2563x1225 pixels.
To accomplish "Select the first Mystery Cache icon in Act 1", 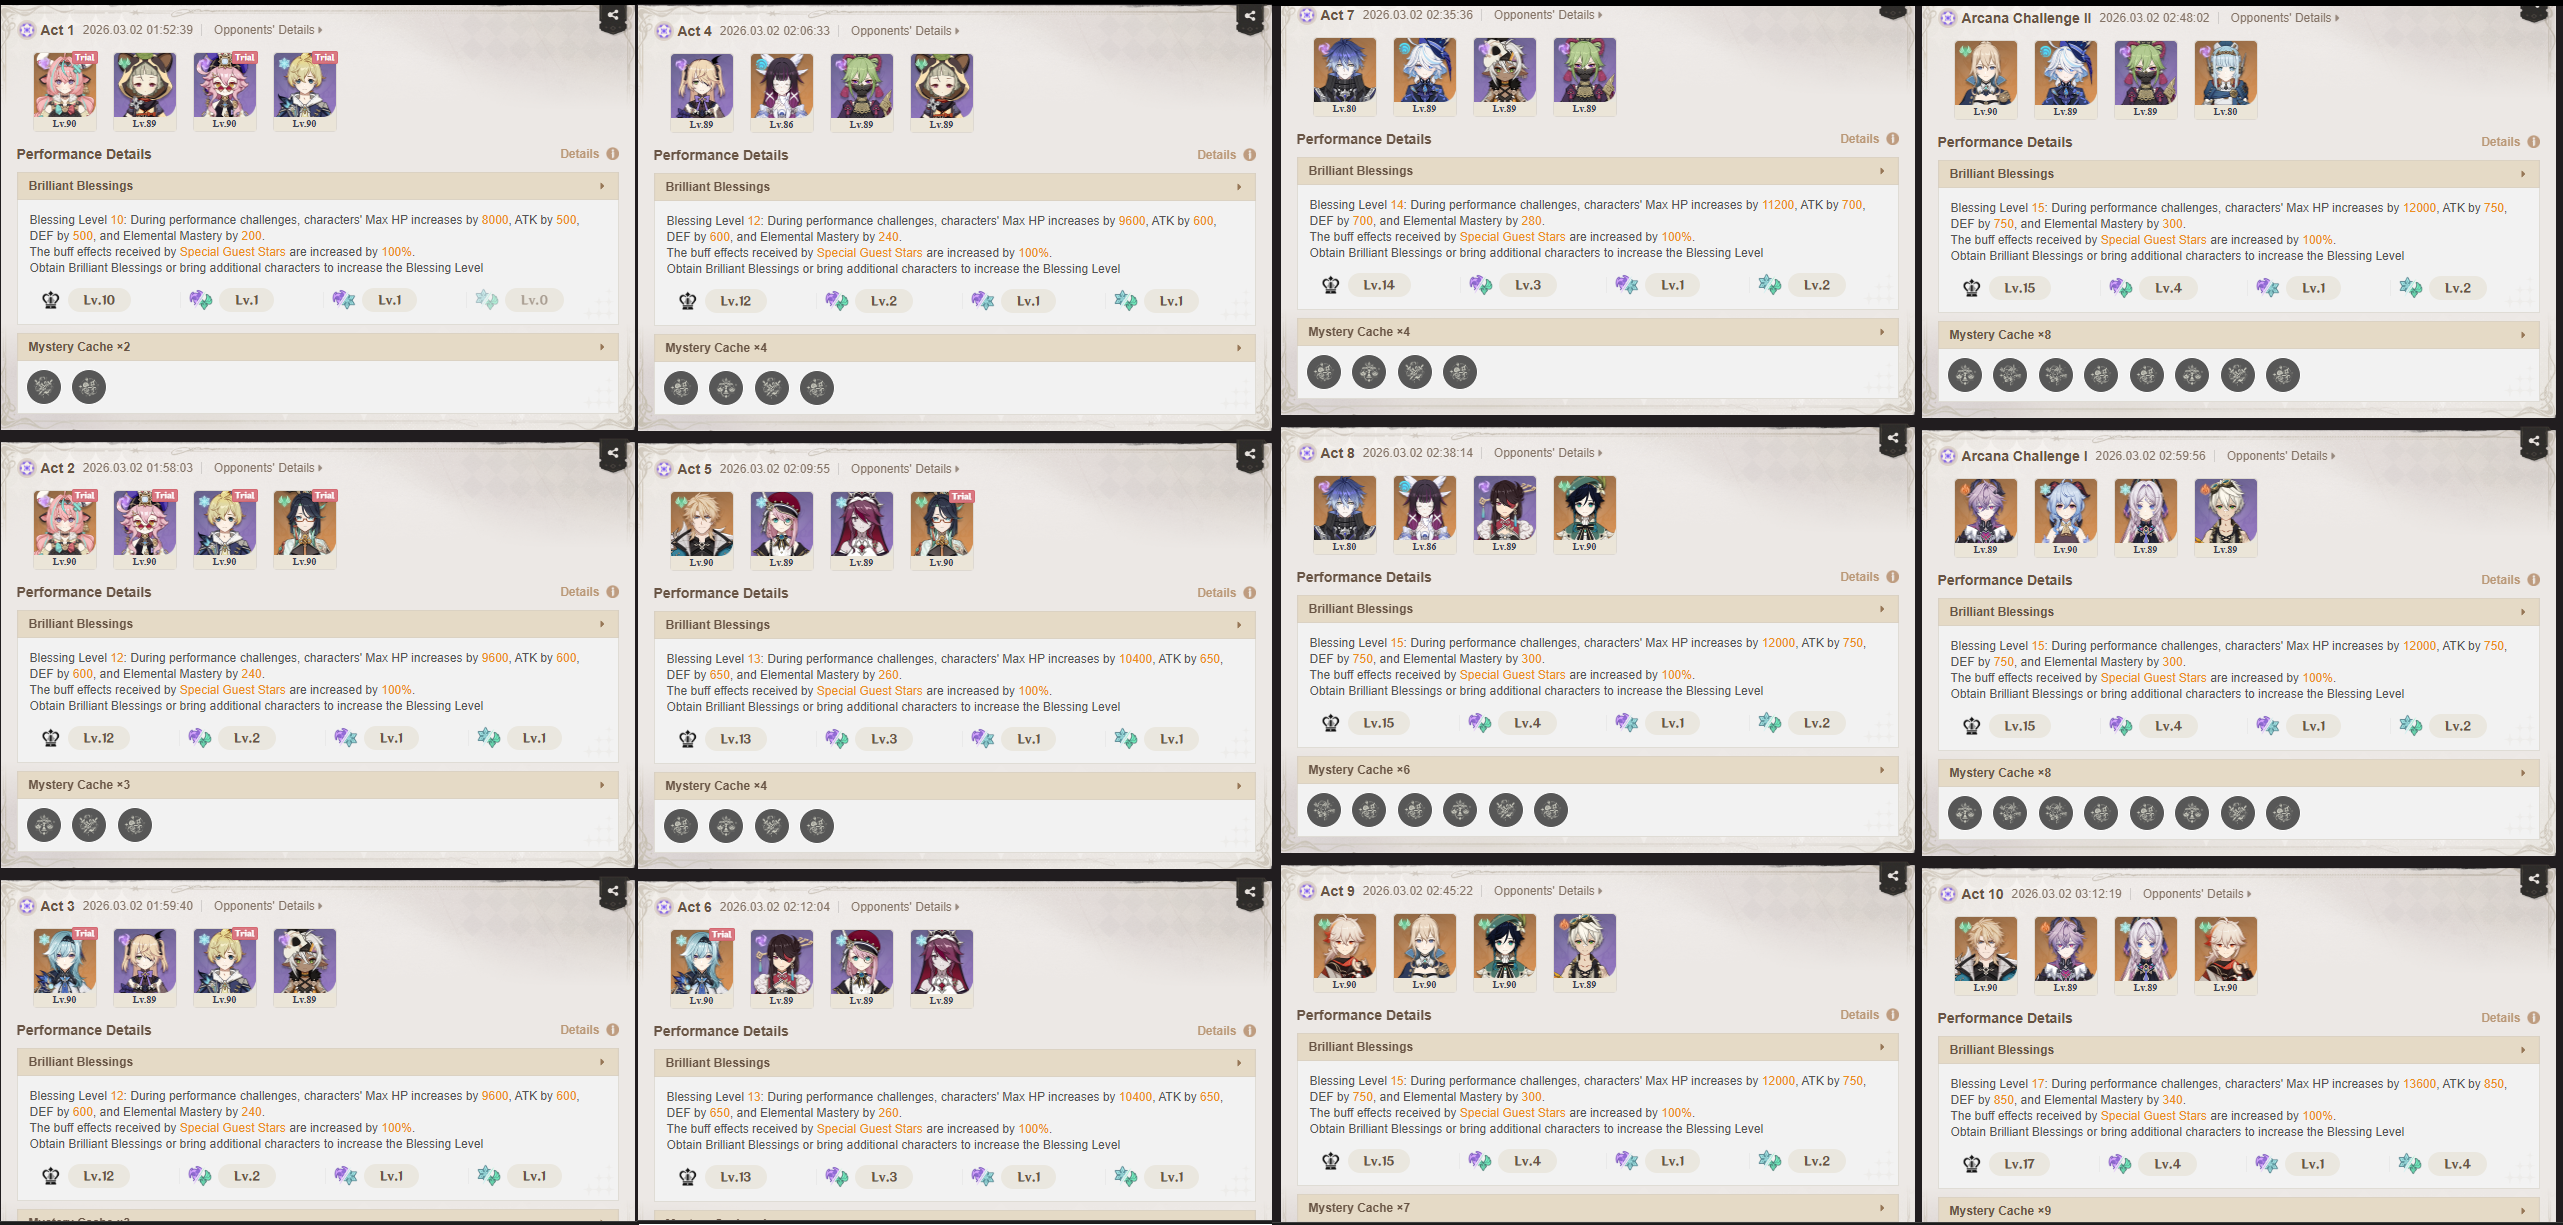I will 44,387.
